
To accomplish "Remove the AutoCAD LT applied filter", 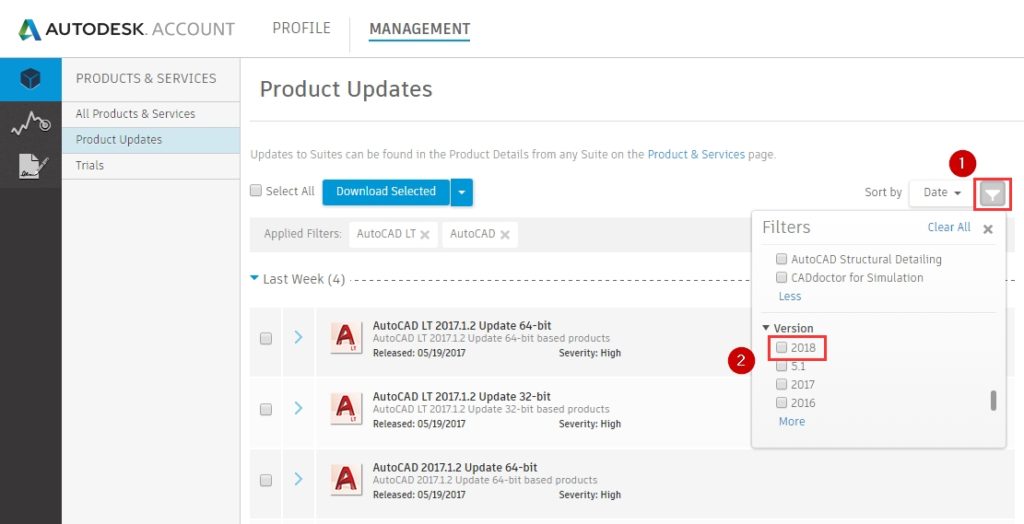I will point(425,235).
